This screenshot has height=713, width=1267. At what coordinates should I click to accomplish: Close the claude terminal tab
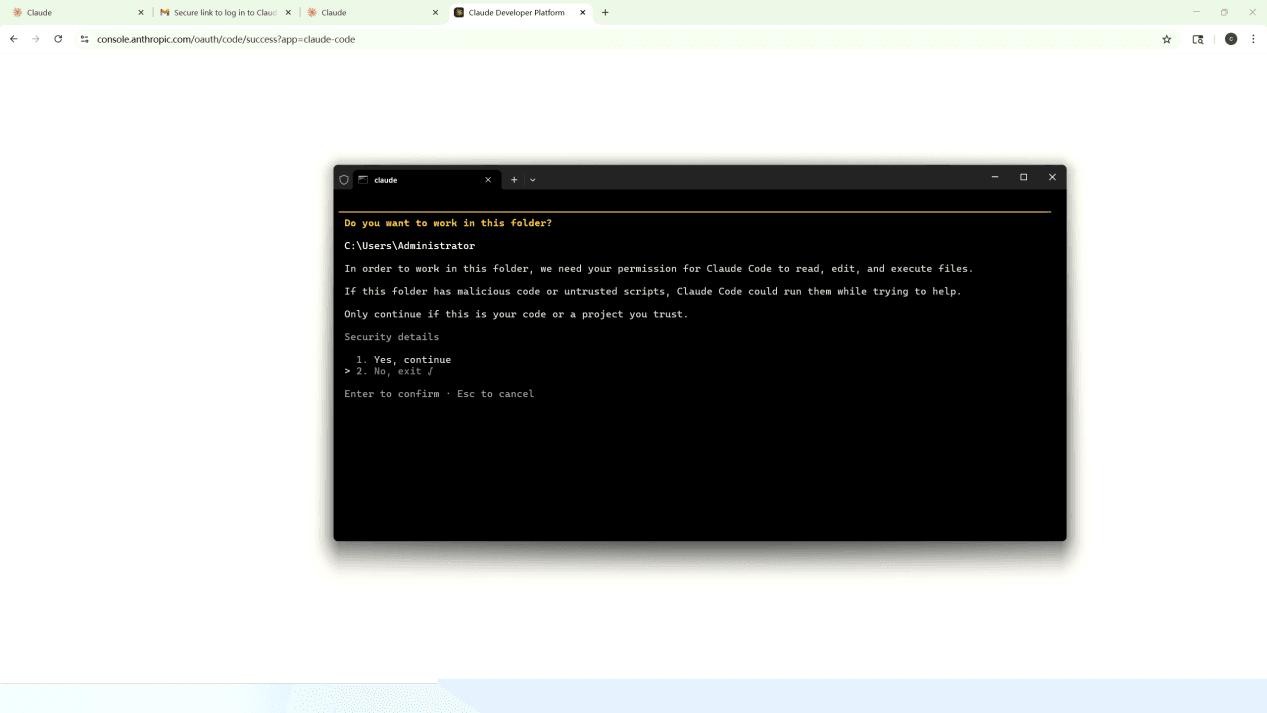(488, 180)
